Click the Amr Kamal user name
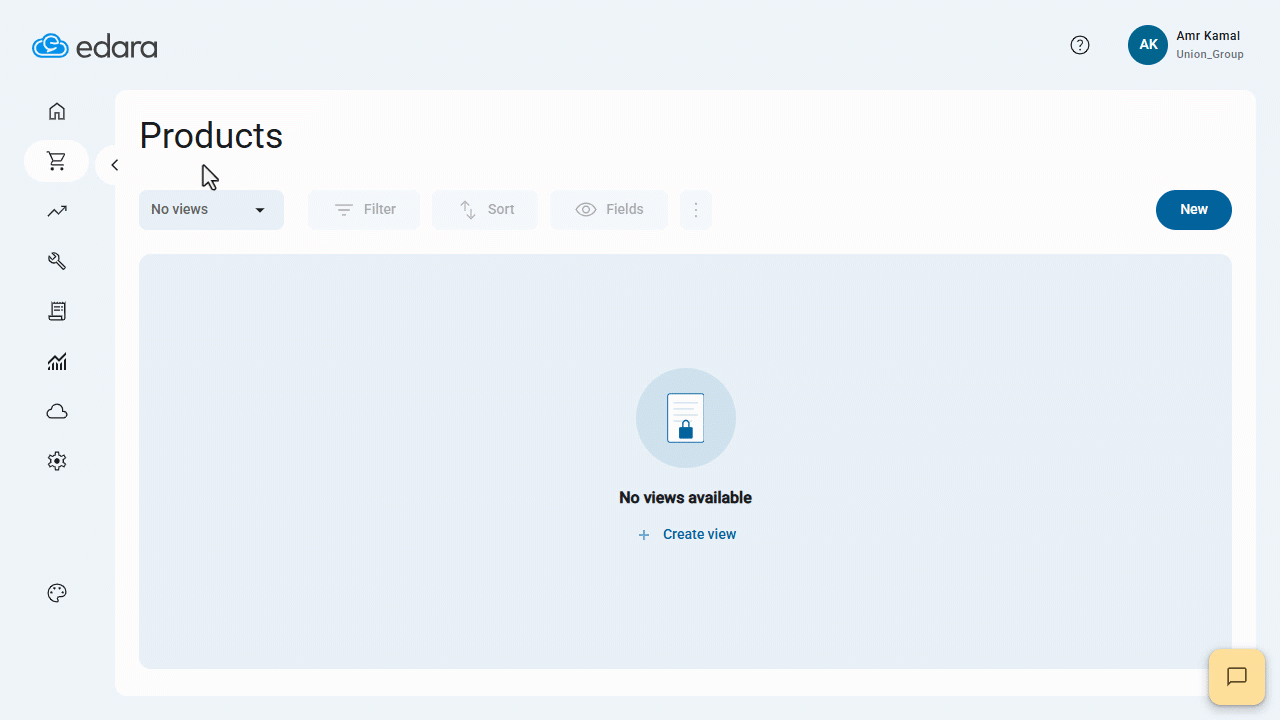1280x720 pixels. [1208, 36]
